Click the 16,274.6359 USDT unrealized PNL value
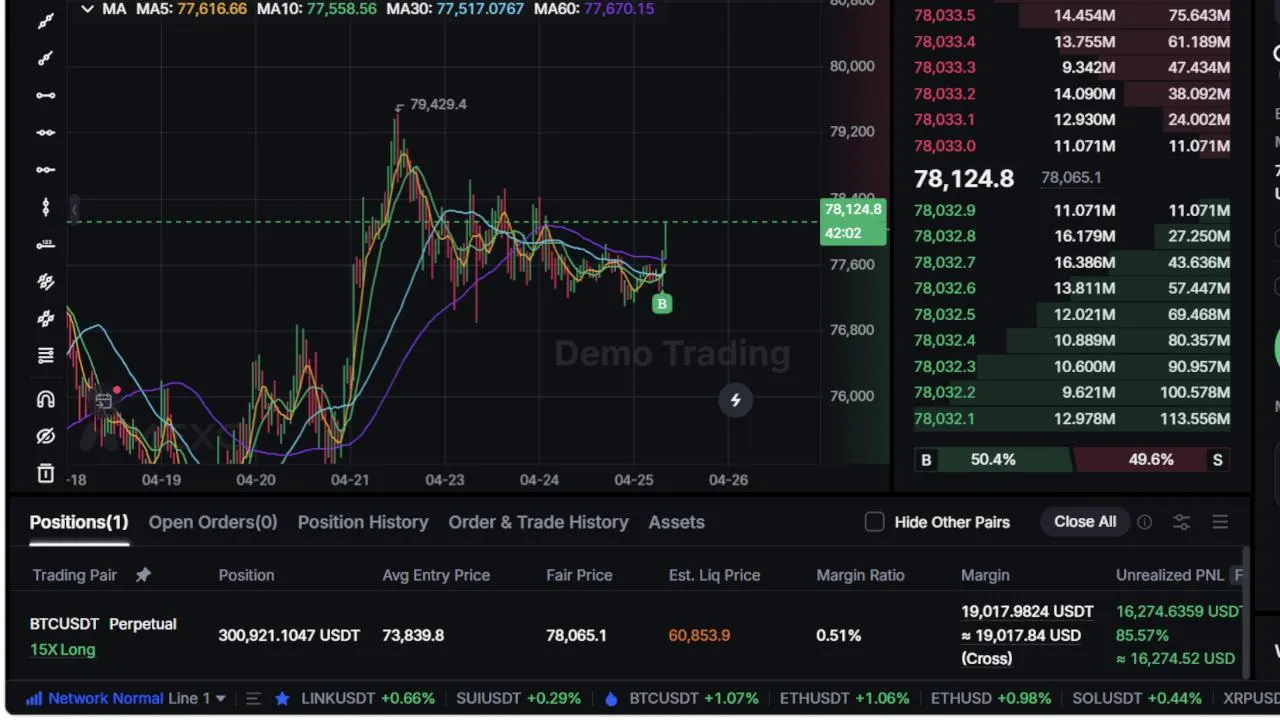 tap(1178, 611)
